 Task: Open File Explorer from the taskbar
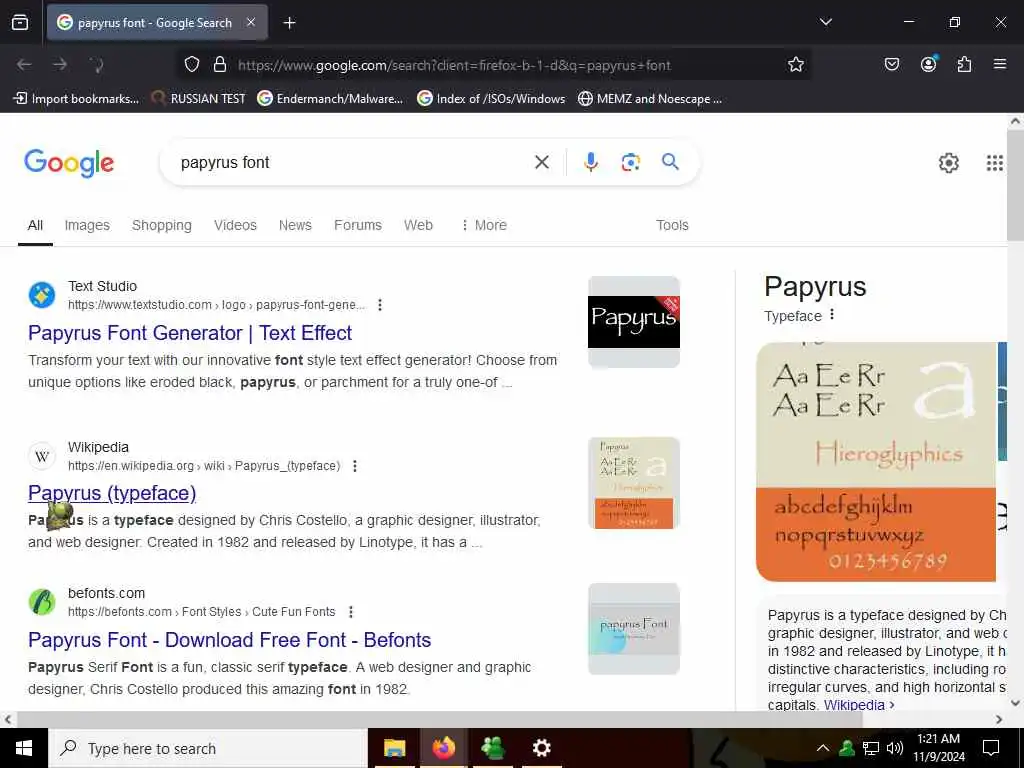(394, 748)
